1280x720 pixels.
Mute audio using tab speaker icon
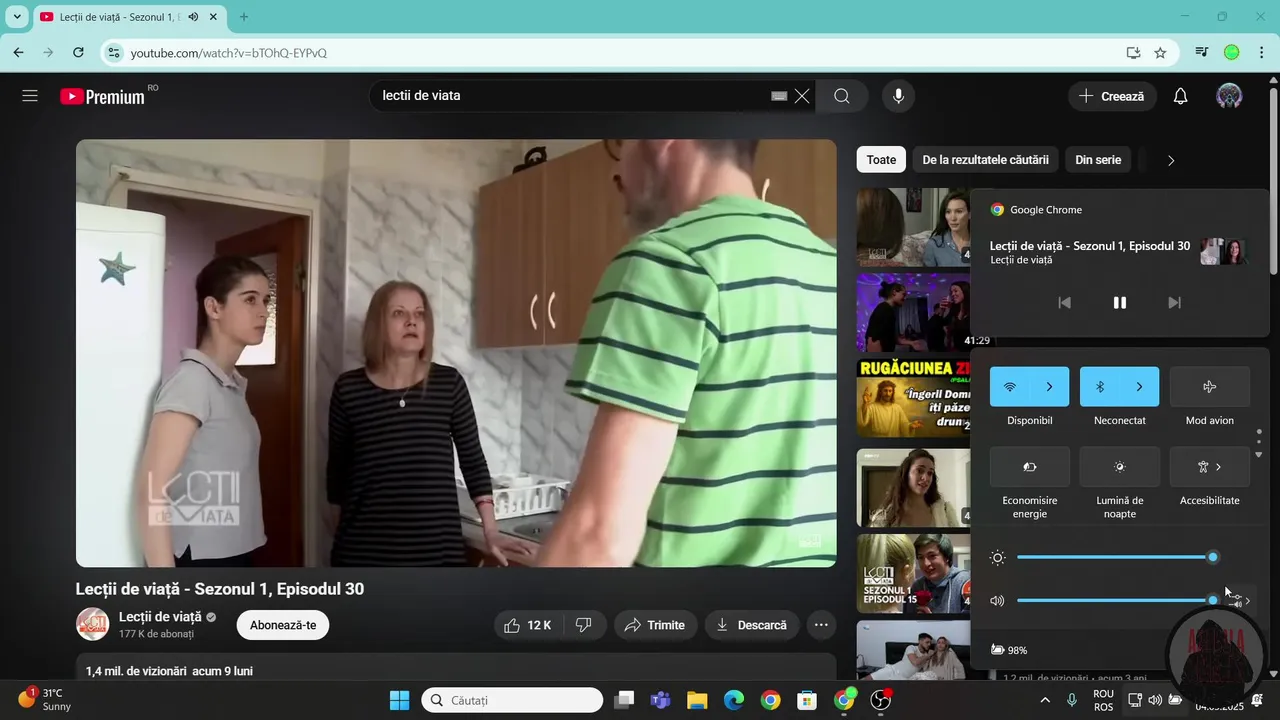pyautogui.click(x=193, y=17)
